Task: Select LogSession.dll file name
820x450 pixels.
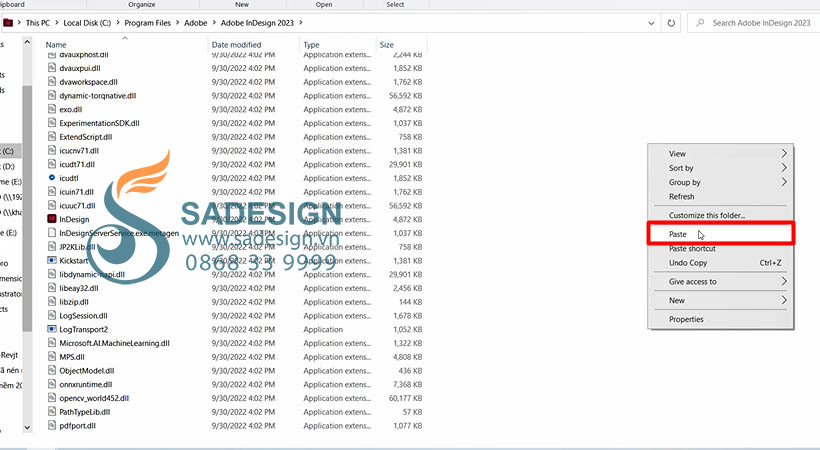Action: 83,316
